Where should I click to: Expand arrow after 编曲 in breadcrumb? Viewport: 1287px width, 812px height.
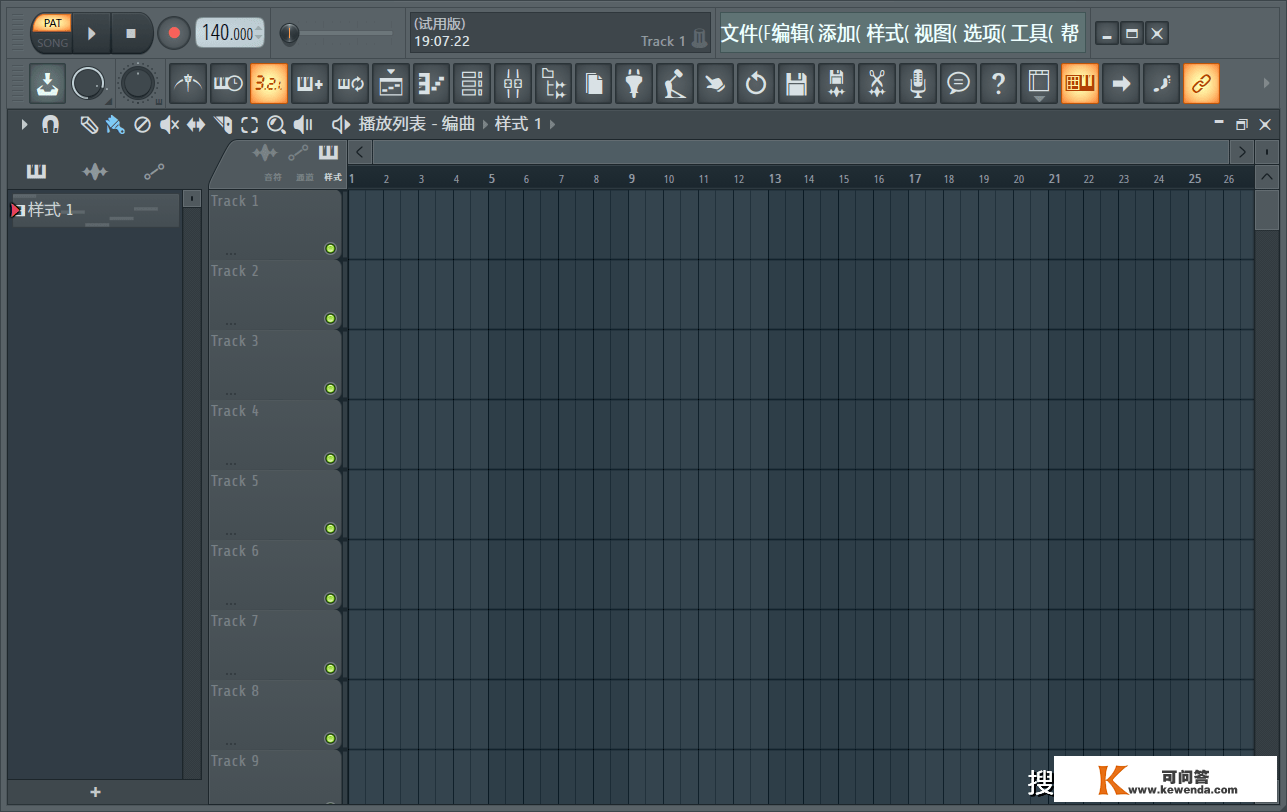[486, 124]
